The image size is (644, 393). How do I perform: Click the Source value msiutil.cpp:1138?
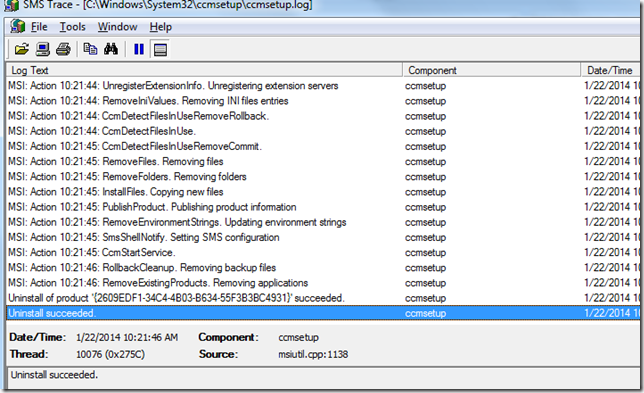[x=313, y=354]
